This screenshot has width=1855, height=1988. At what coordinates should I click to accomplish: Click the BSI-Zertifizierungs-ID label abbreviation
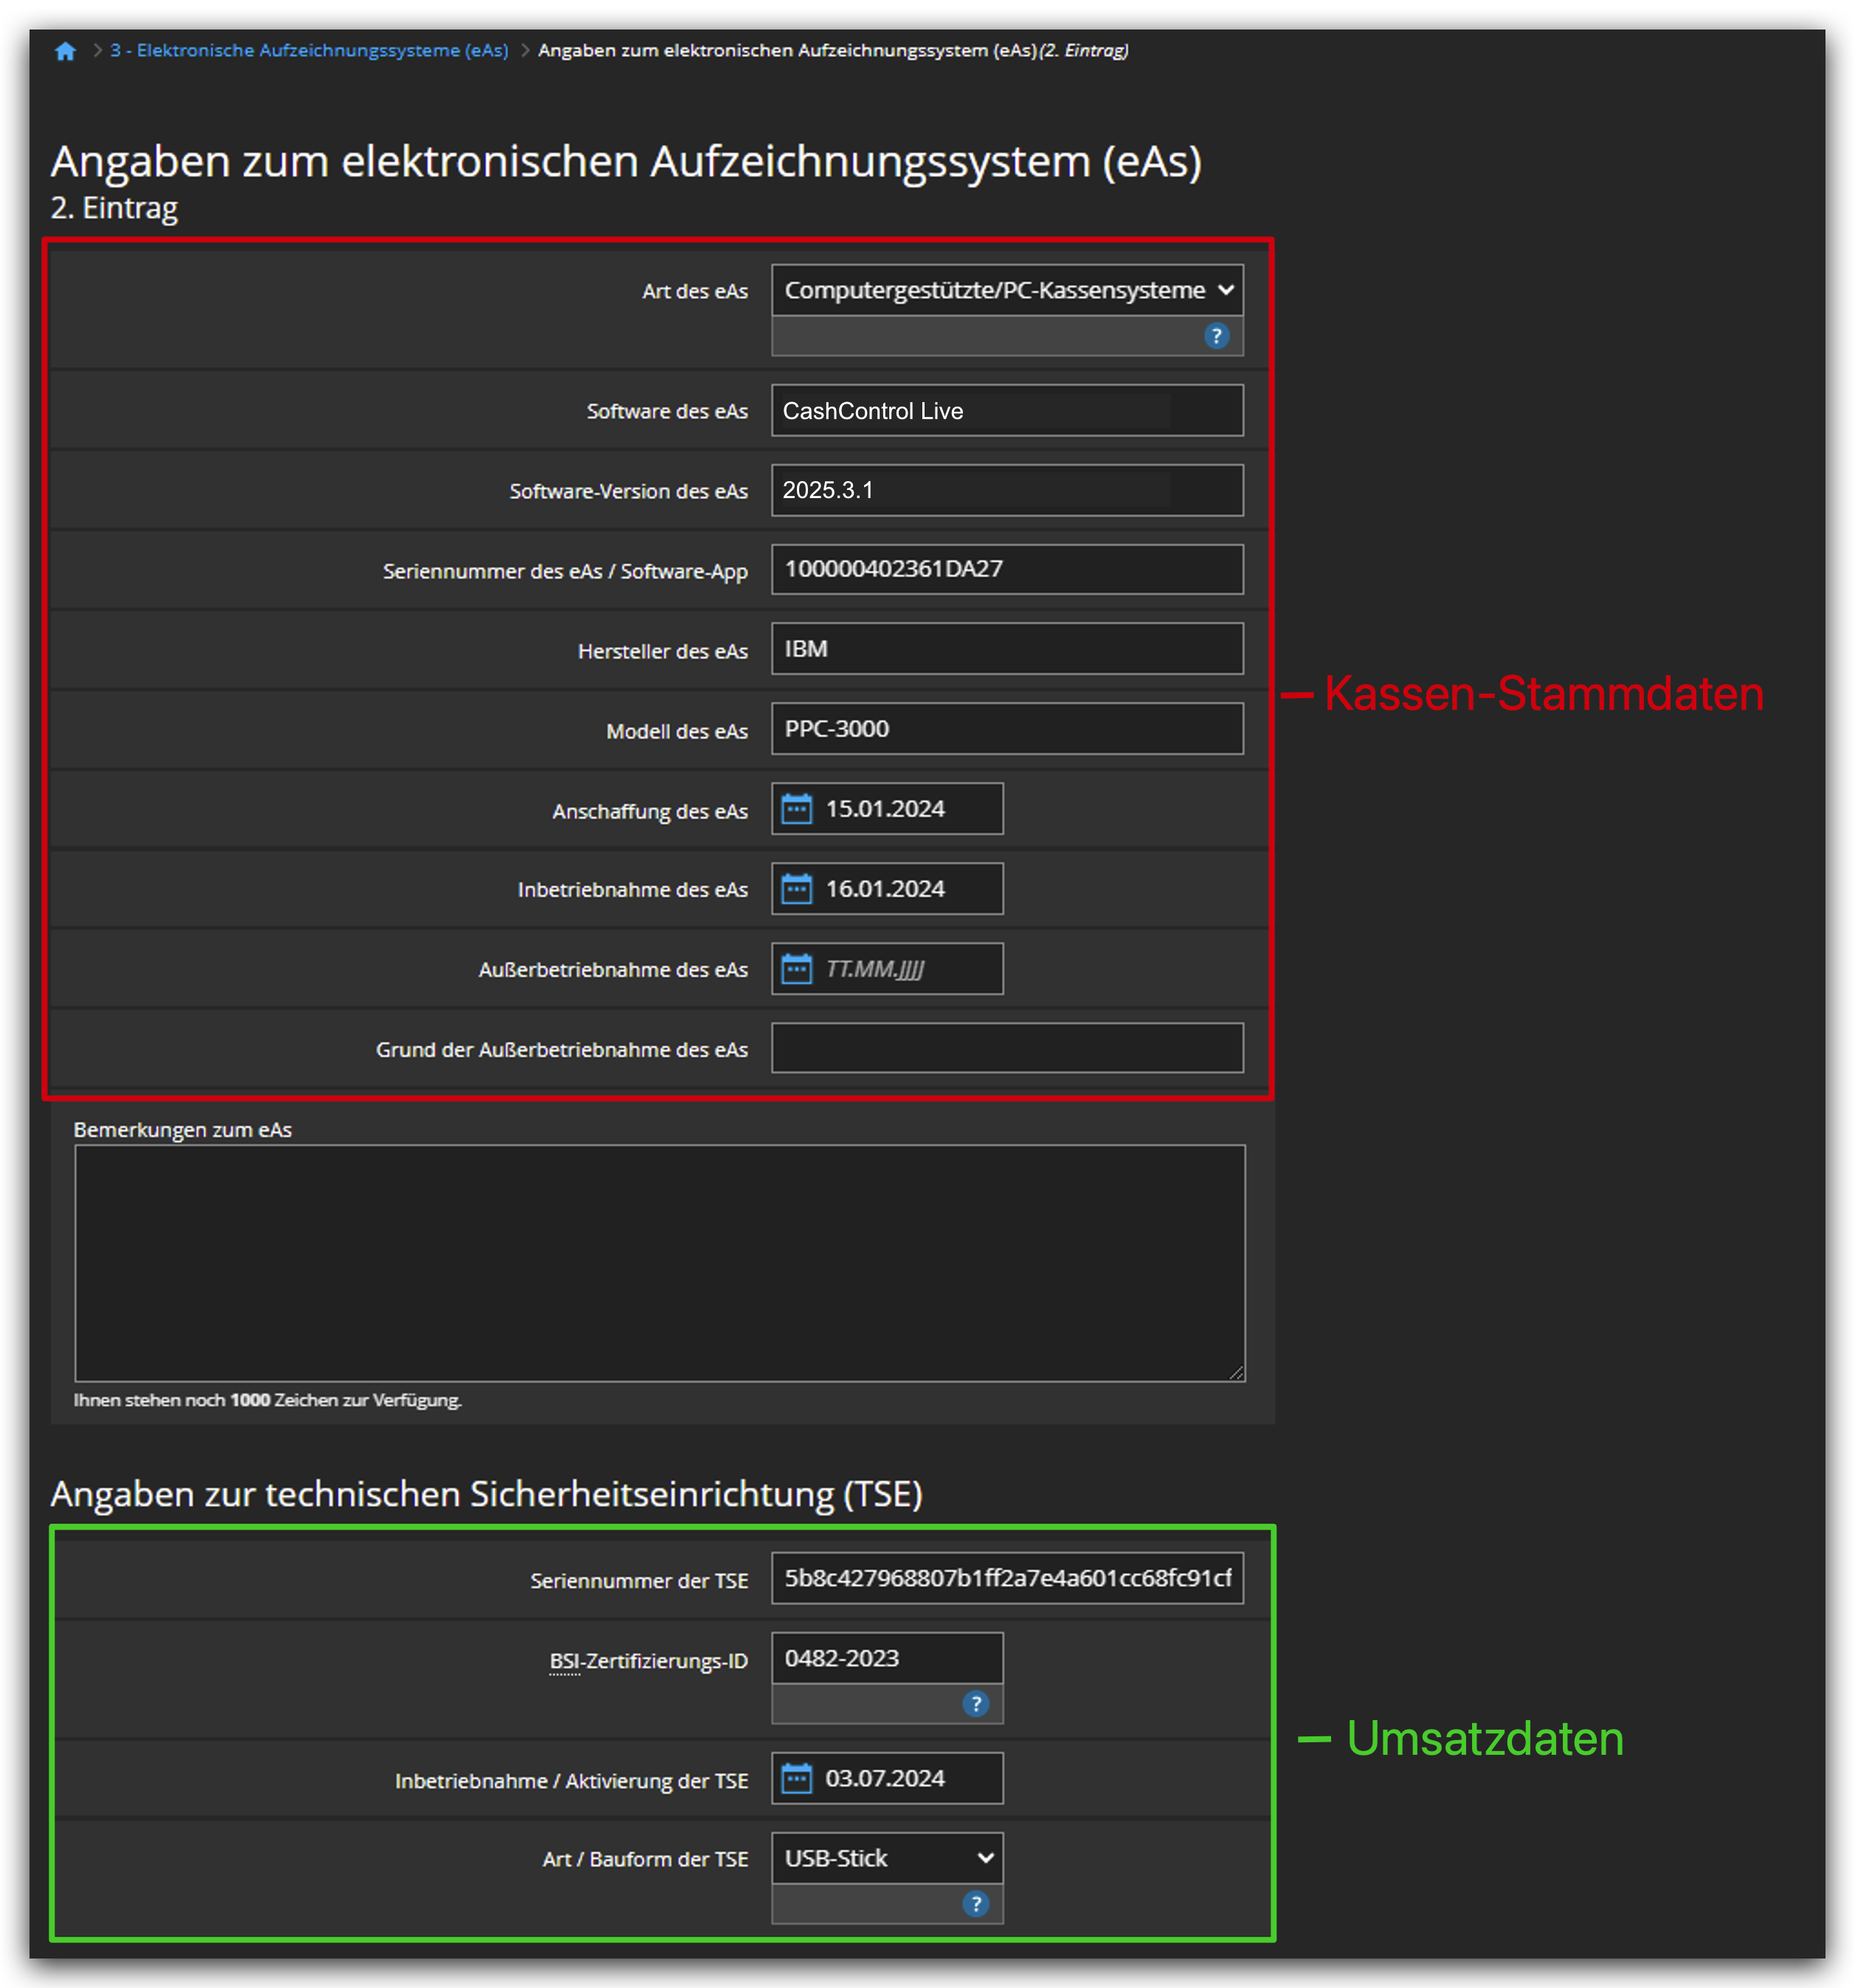click(x=564, y=1661)
